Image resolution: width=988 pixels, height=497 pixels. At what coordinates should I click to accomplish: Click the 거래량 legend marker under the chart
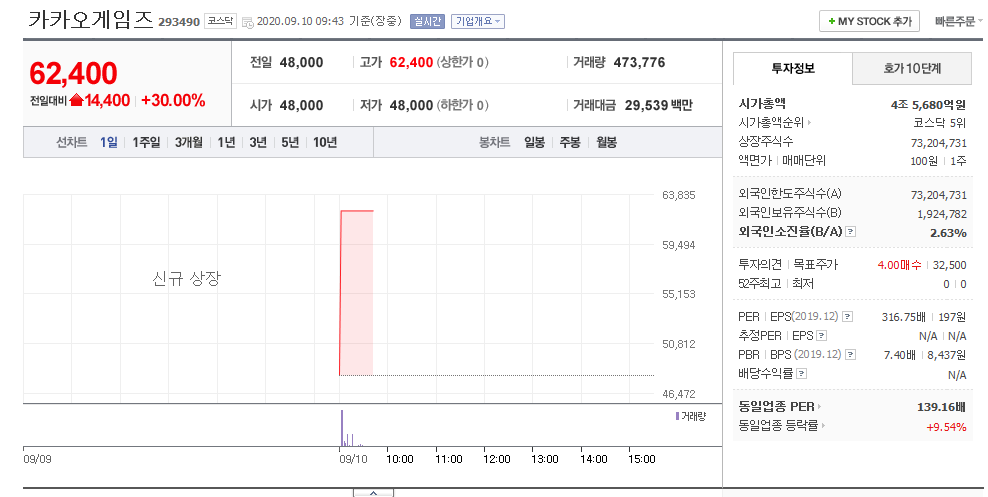(677, 416)
